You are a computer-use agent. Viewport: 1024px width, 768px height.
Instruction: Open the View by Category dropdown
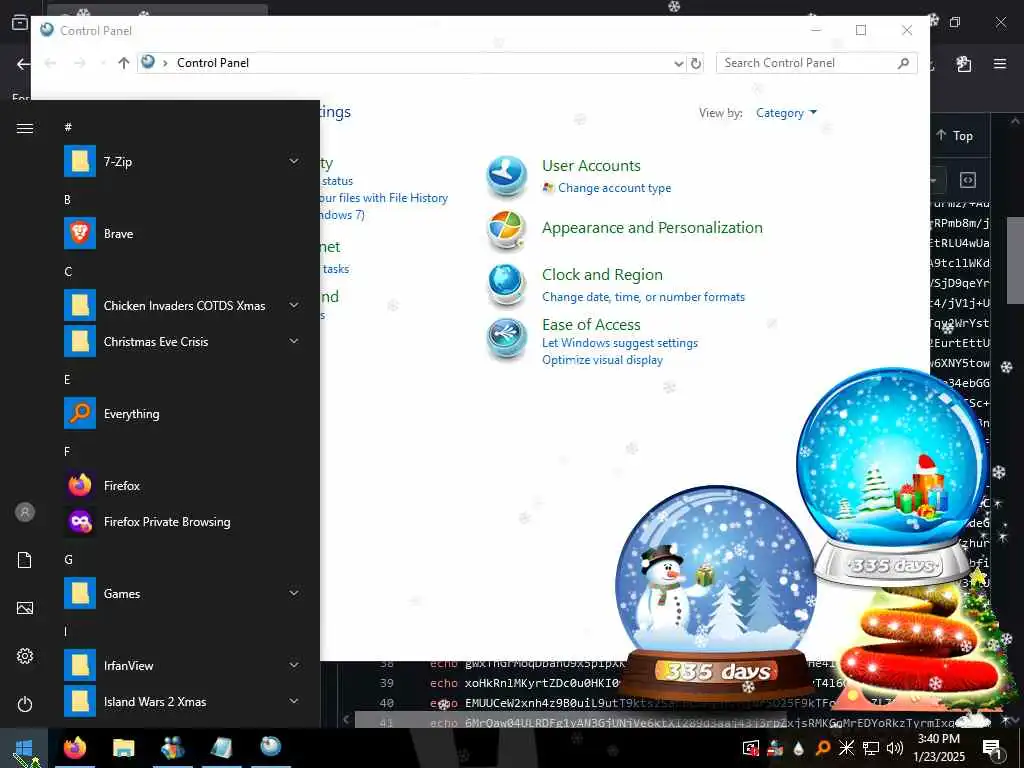point(786,113)
